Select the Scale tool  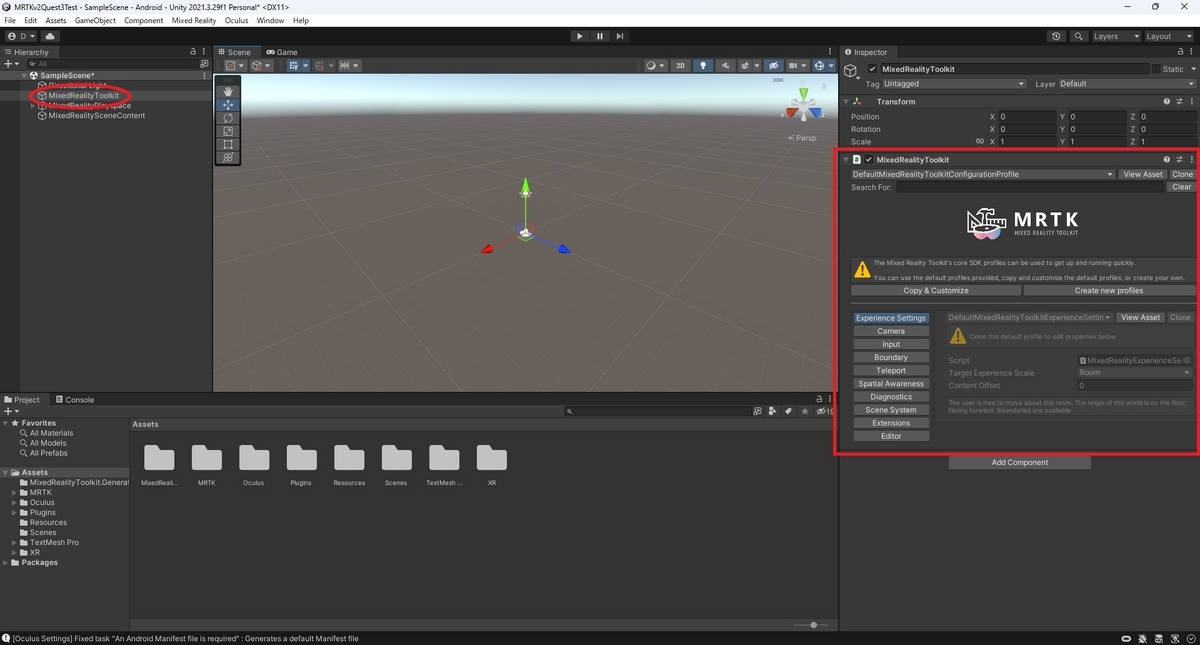228,131
